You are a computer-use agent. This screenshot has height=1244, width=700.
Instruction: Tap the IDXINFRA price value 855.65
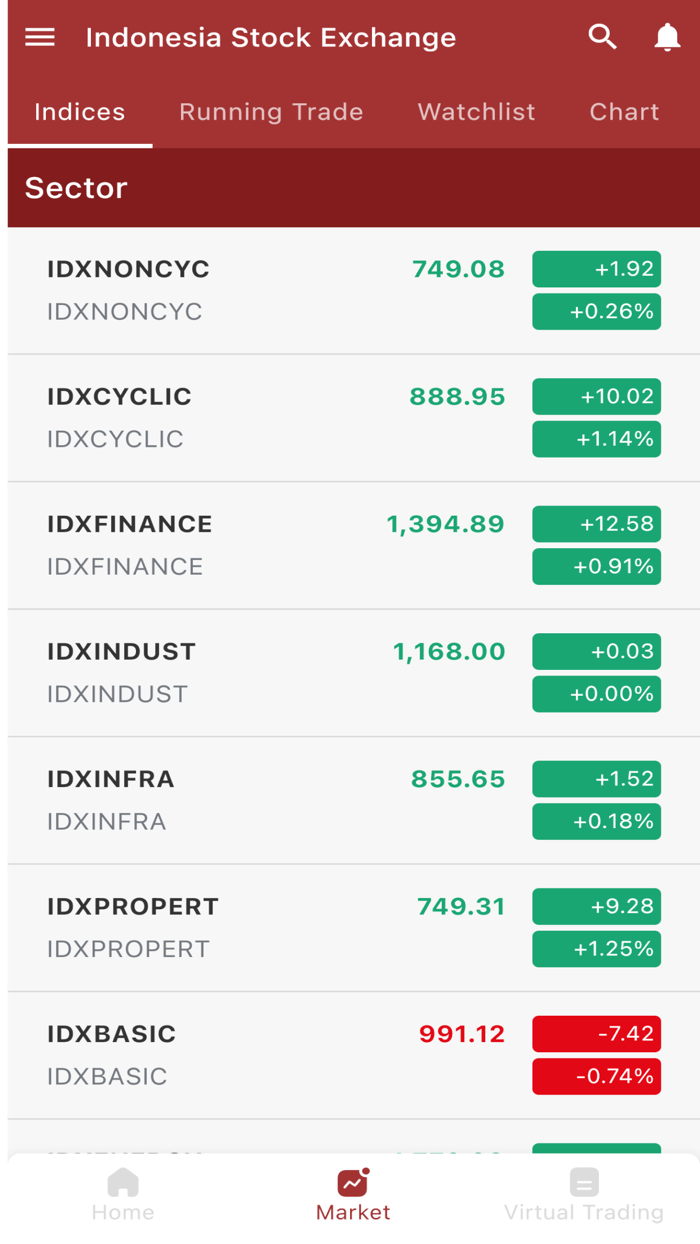457,779
